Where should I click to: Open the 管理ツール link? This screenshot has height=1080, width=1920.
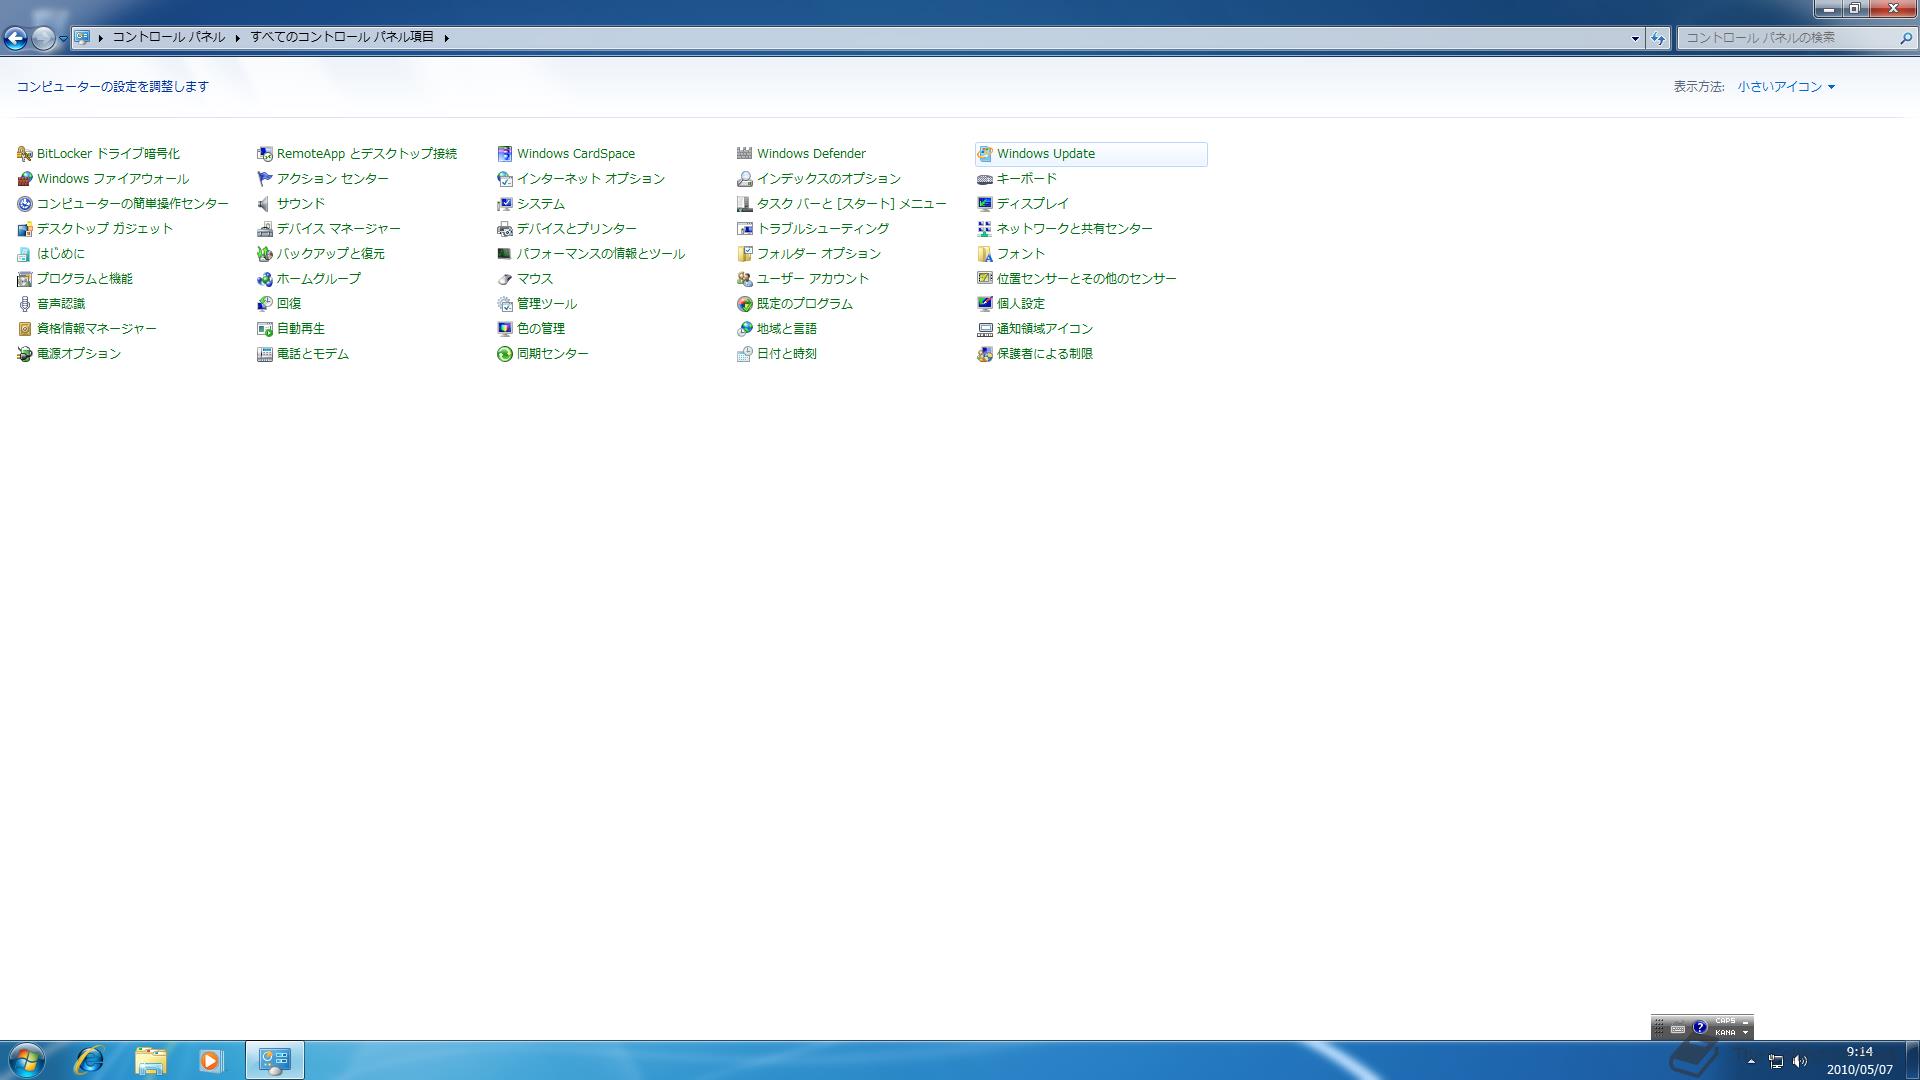coord(547,304)
